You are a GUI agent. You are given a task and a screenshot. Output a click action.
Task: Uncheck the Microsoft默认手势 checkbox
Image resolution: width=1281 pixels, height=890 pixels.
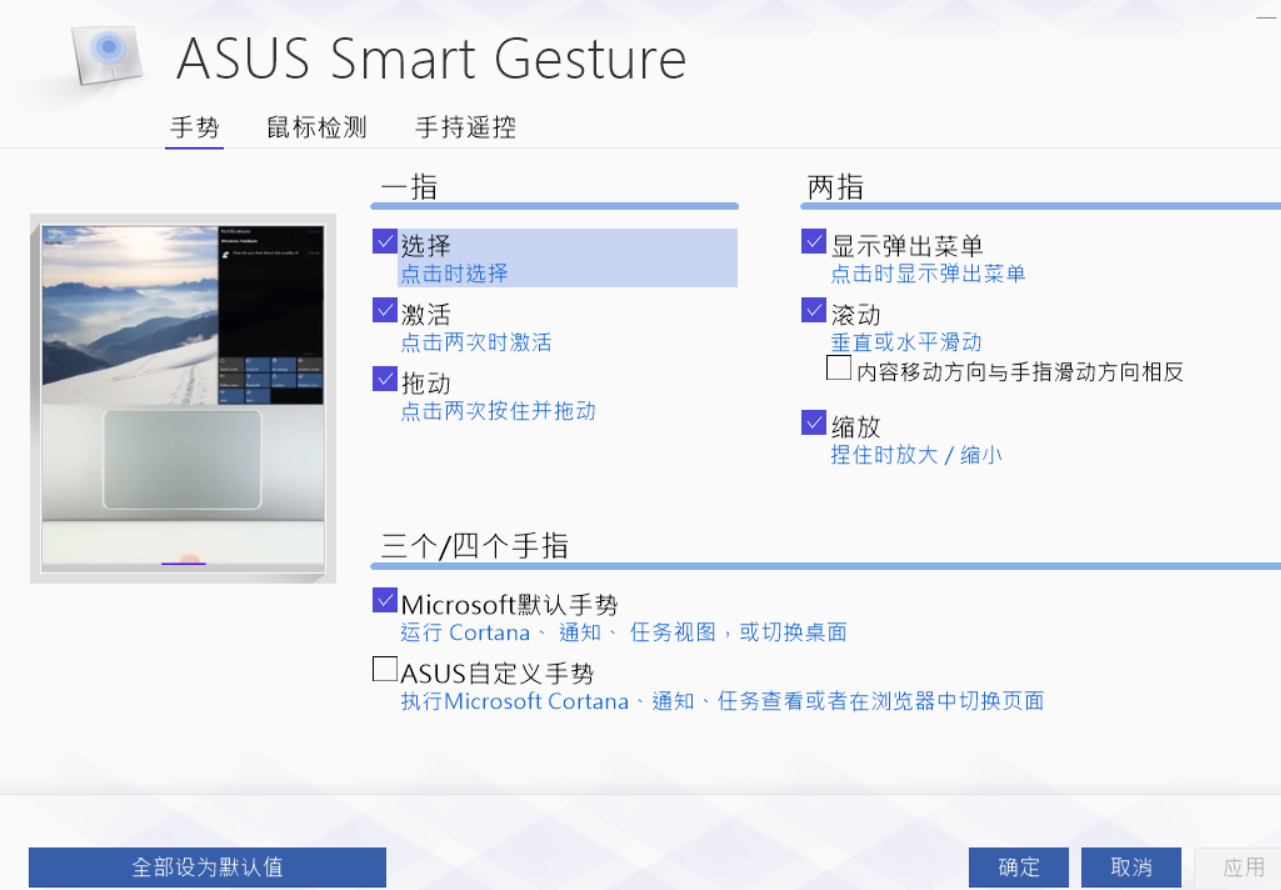(385, 600)
